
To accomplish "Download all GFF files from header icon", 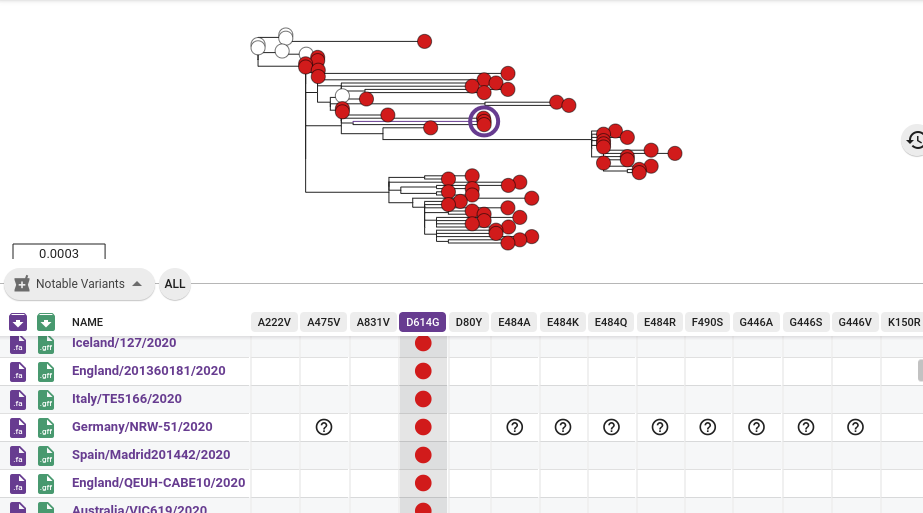I will pos(46,322).
